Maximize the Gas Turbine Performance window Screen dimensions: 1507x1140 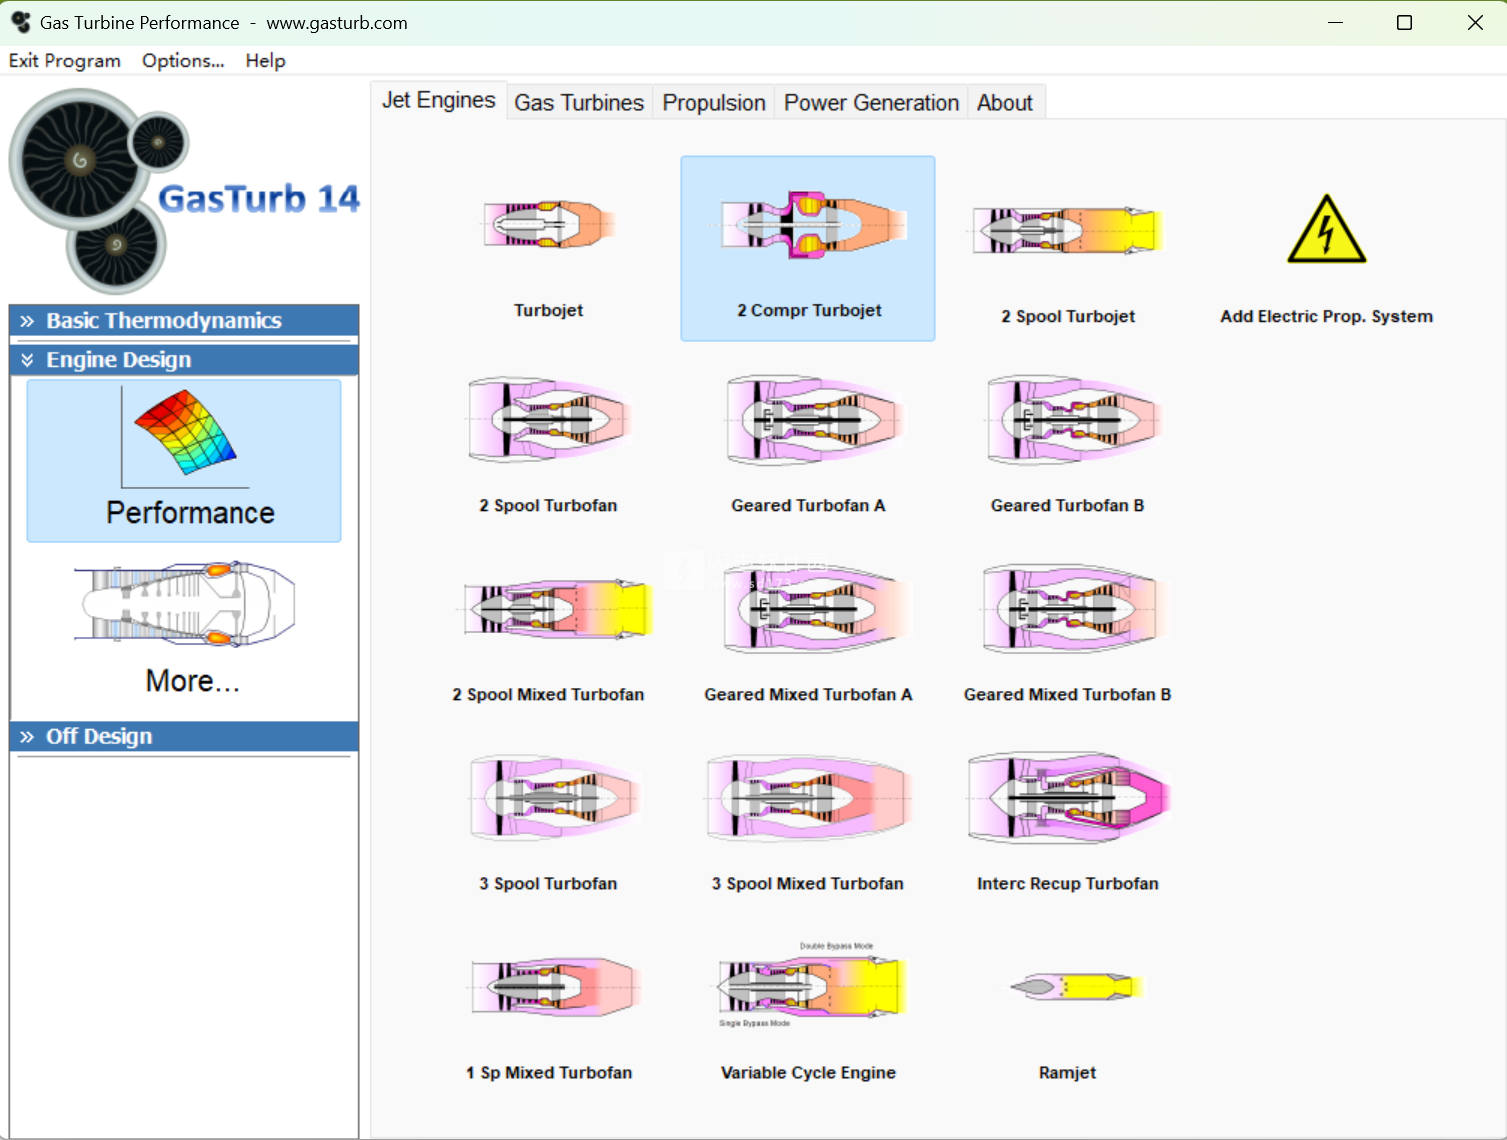[1404, 22]
